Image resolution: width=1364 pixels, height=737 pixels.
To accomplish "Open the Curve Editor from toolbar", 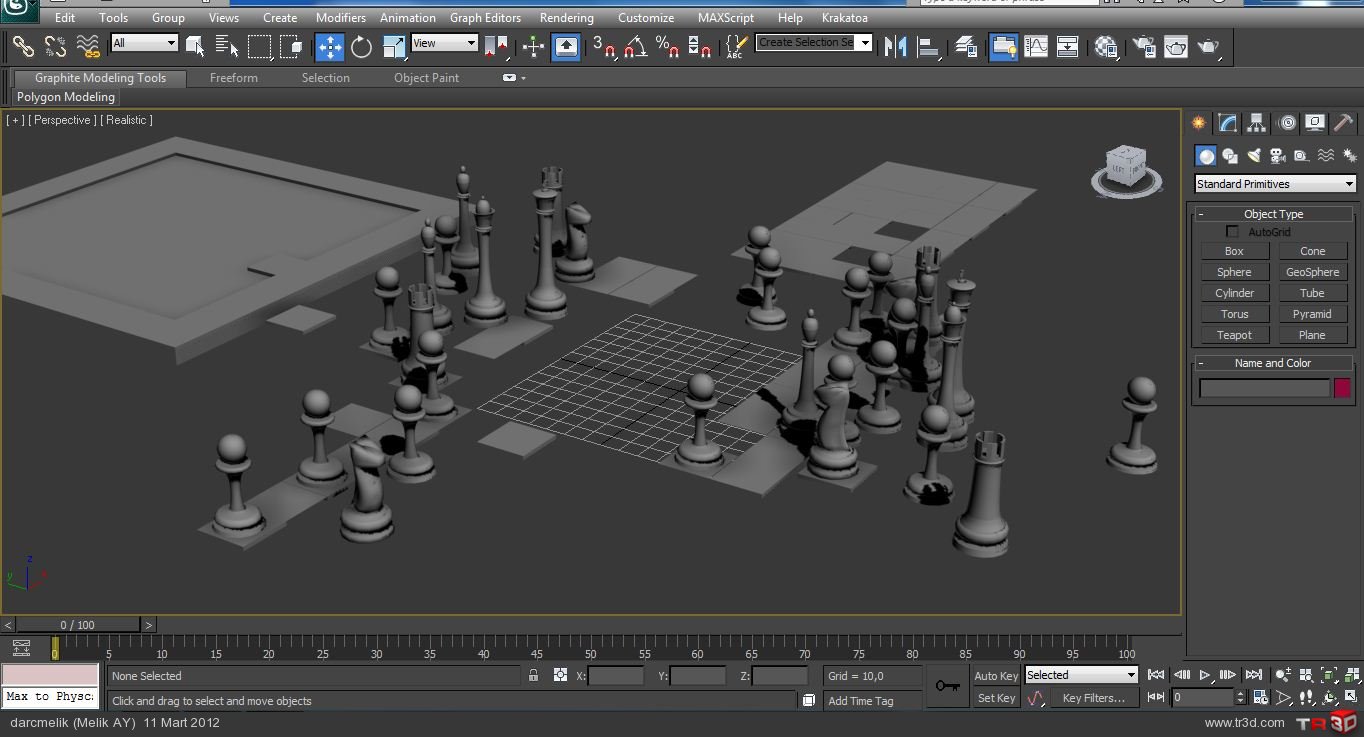I will click(x=1036, y=47).
